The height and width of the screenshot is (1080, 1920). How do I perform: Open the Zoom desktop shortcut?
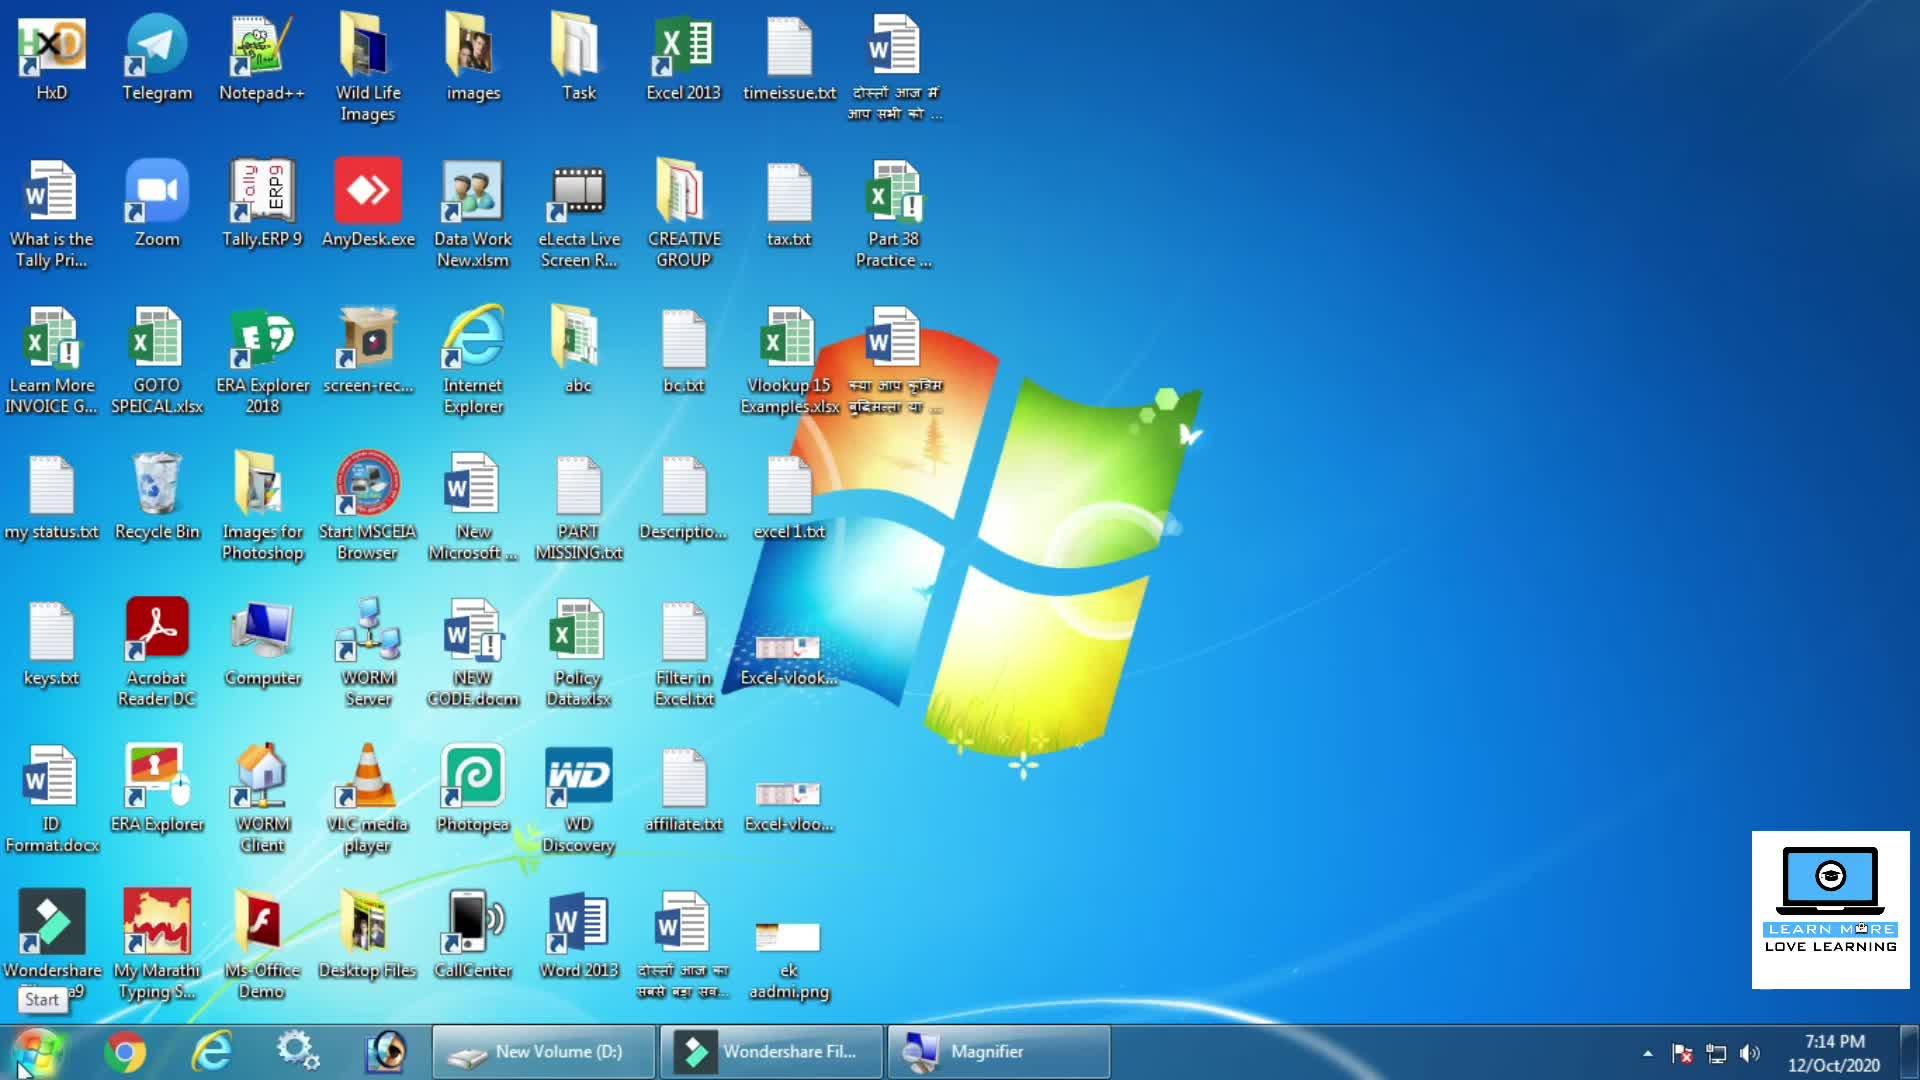157,205
